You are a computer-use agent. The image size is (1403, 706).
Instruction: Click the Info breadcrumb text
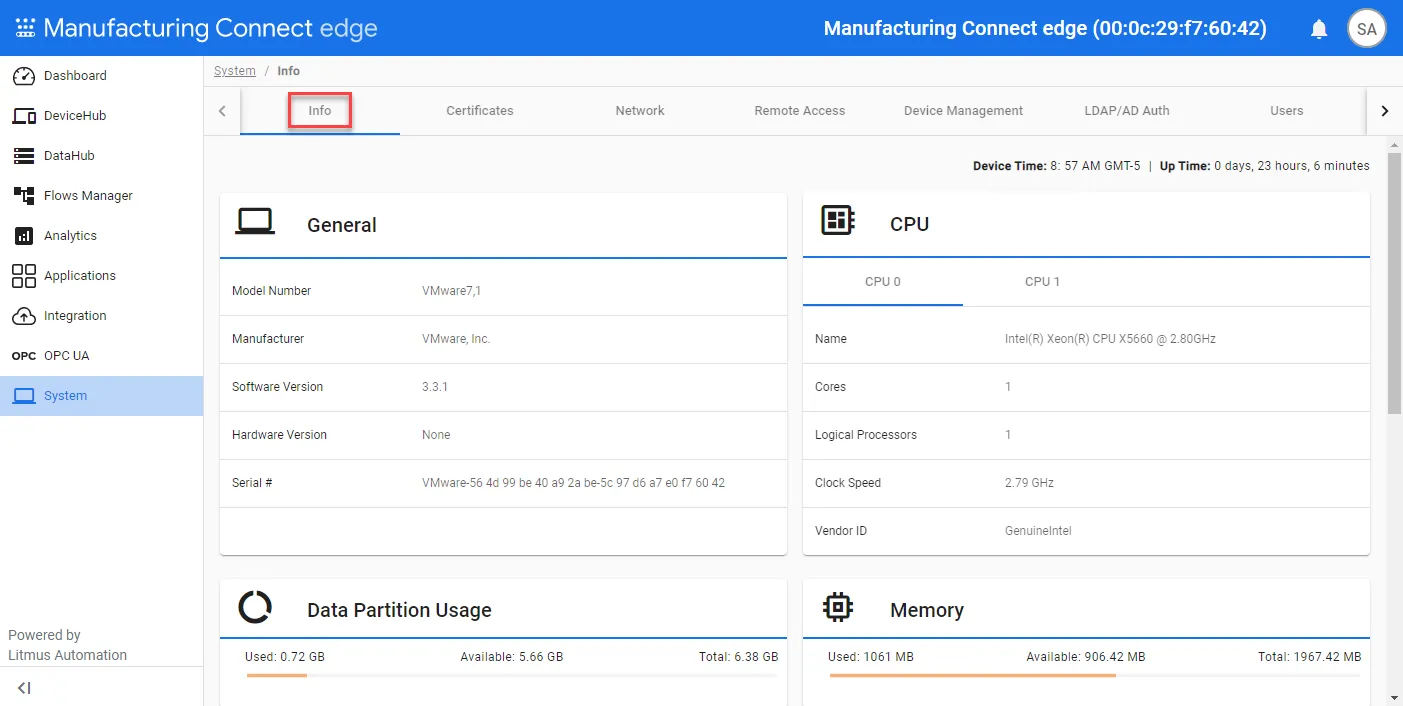pos(289,71)
